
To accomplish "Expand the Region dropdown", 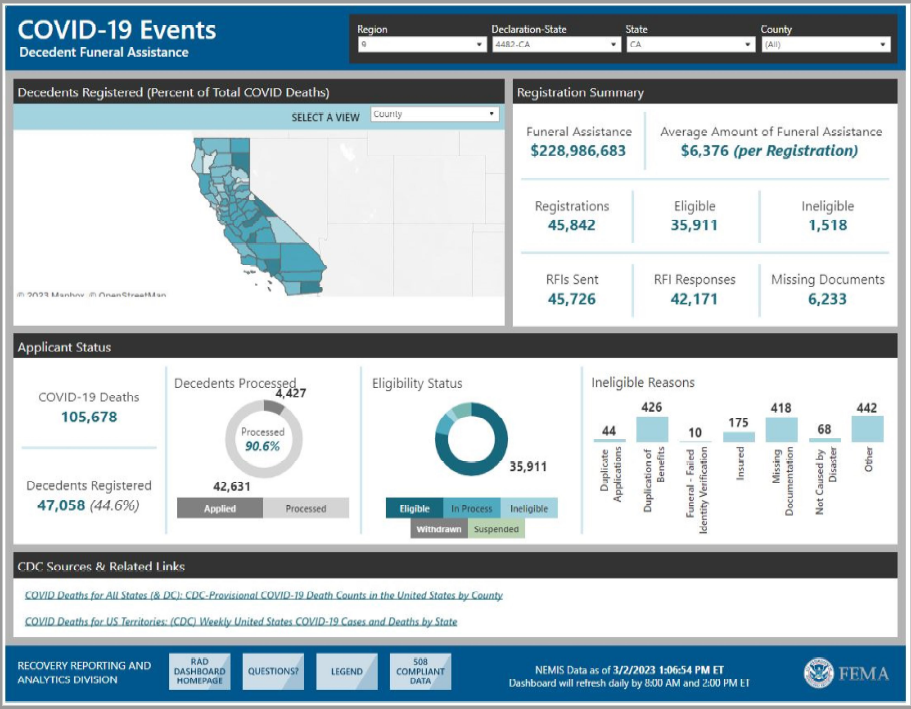I will click(421, 45).
